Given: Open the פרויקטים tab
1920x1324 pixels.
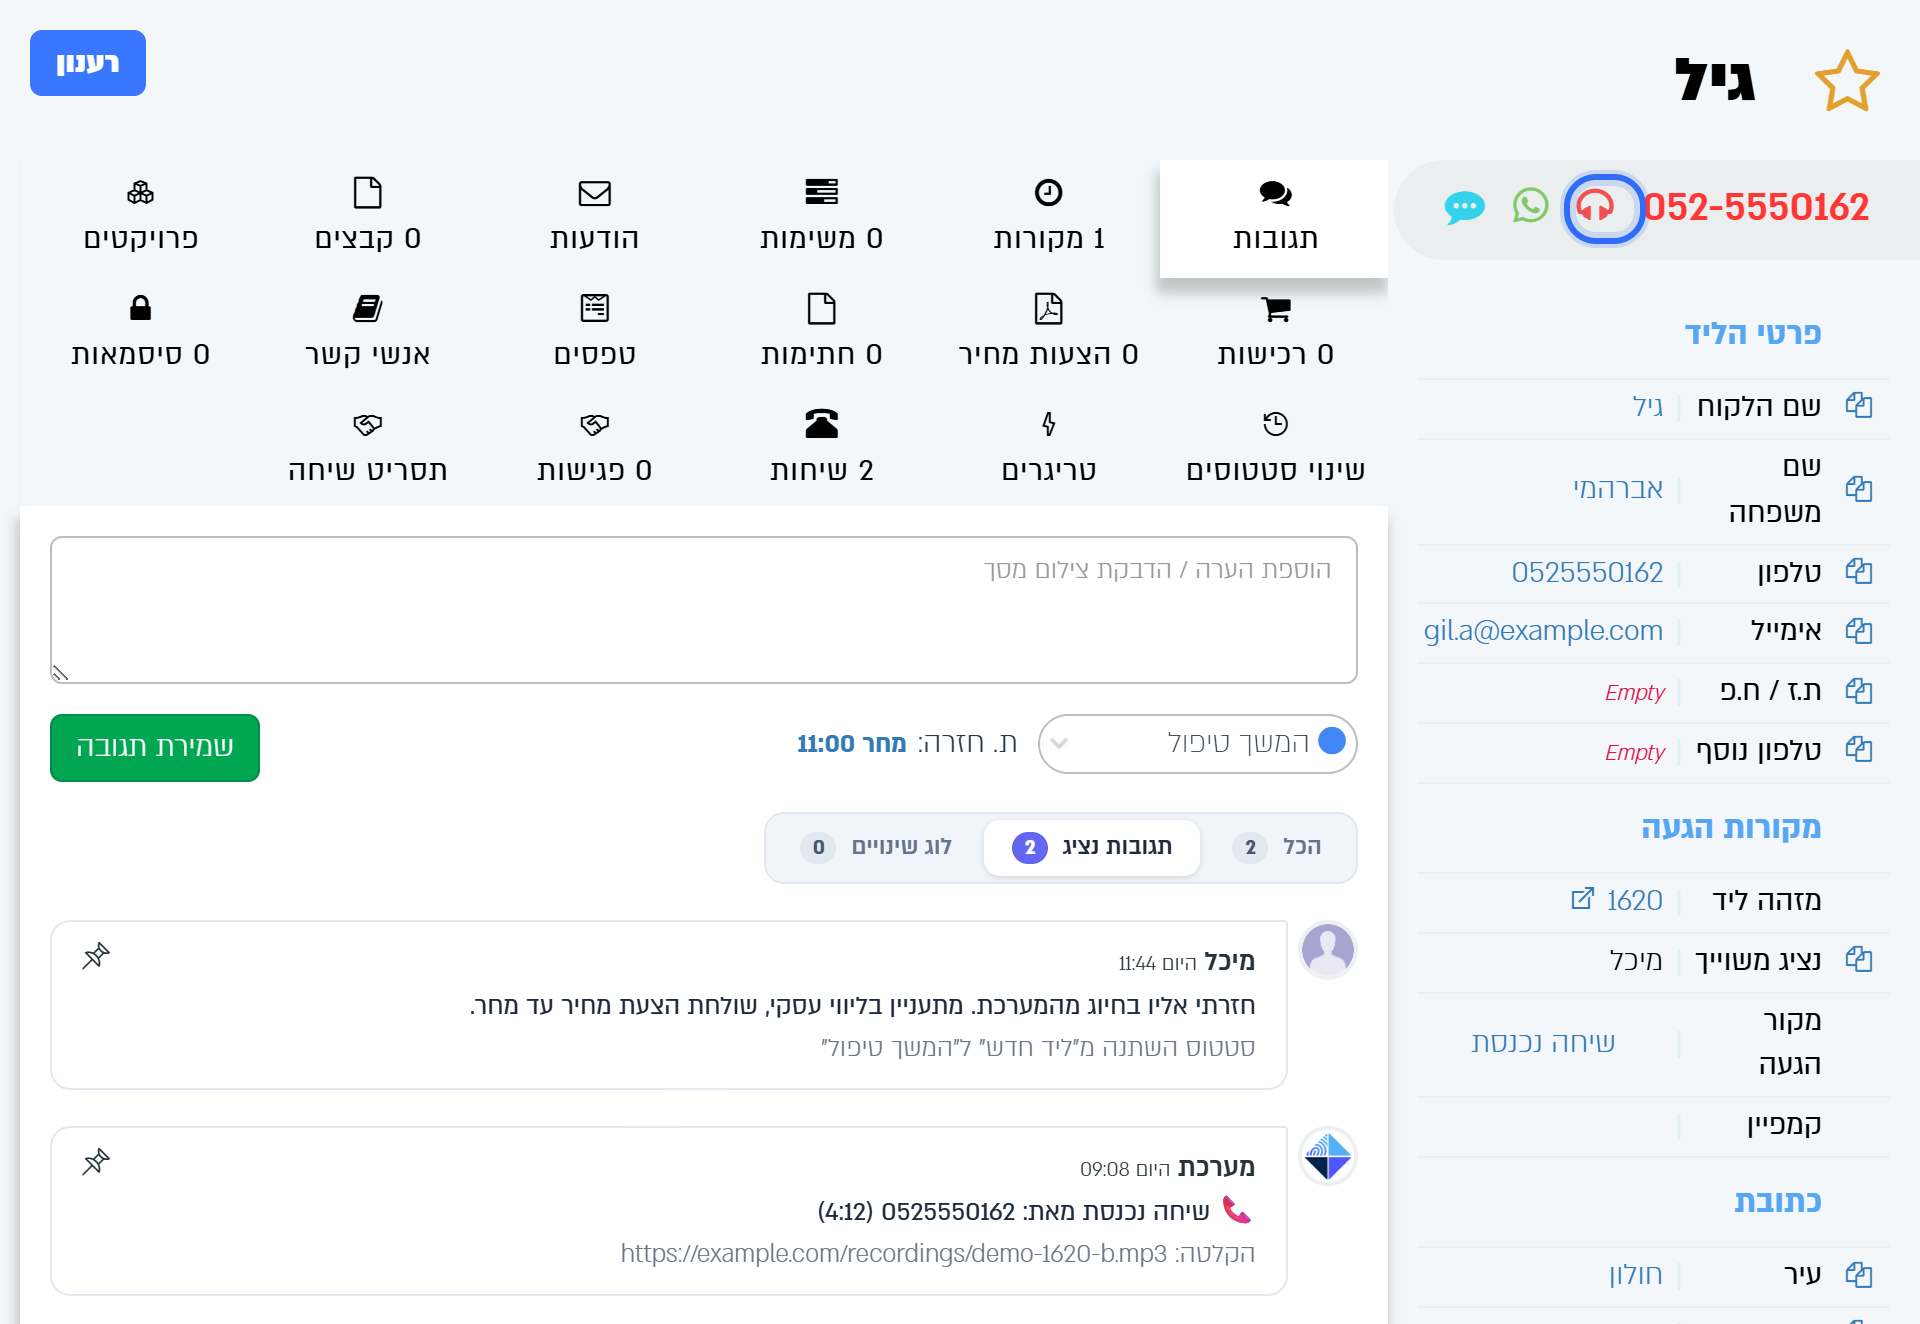Looking at the screenshot, I should coord(140,218).
